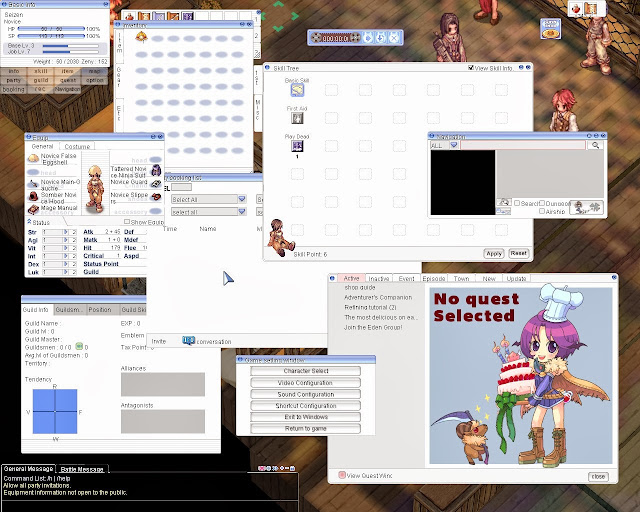The width and height of the screenshot is (640, 512).
Task: Click the cash shop icon near top right
Action: [551, 29]
